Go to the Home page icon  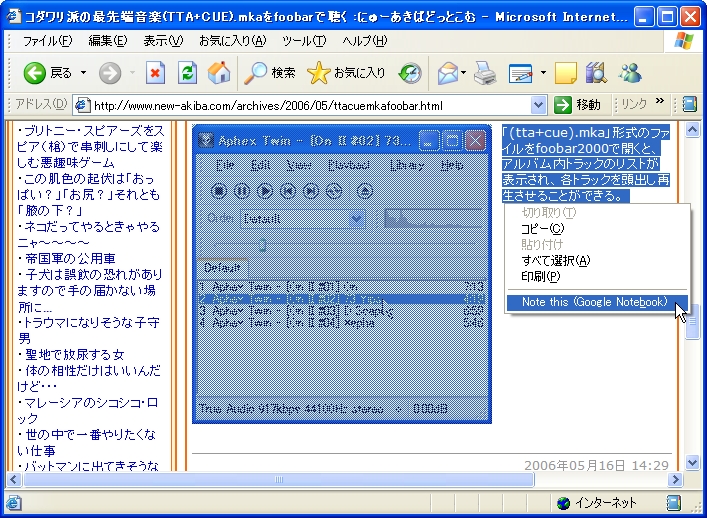click(x=219, y=72)
